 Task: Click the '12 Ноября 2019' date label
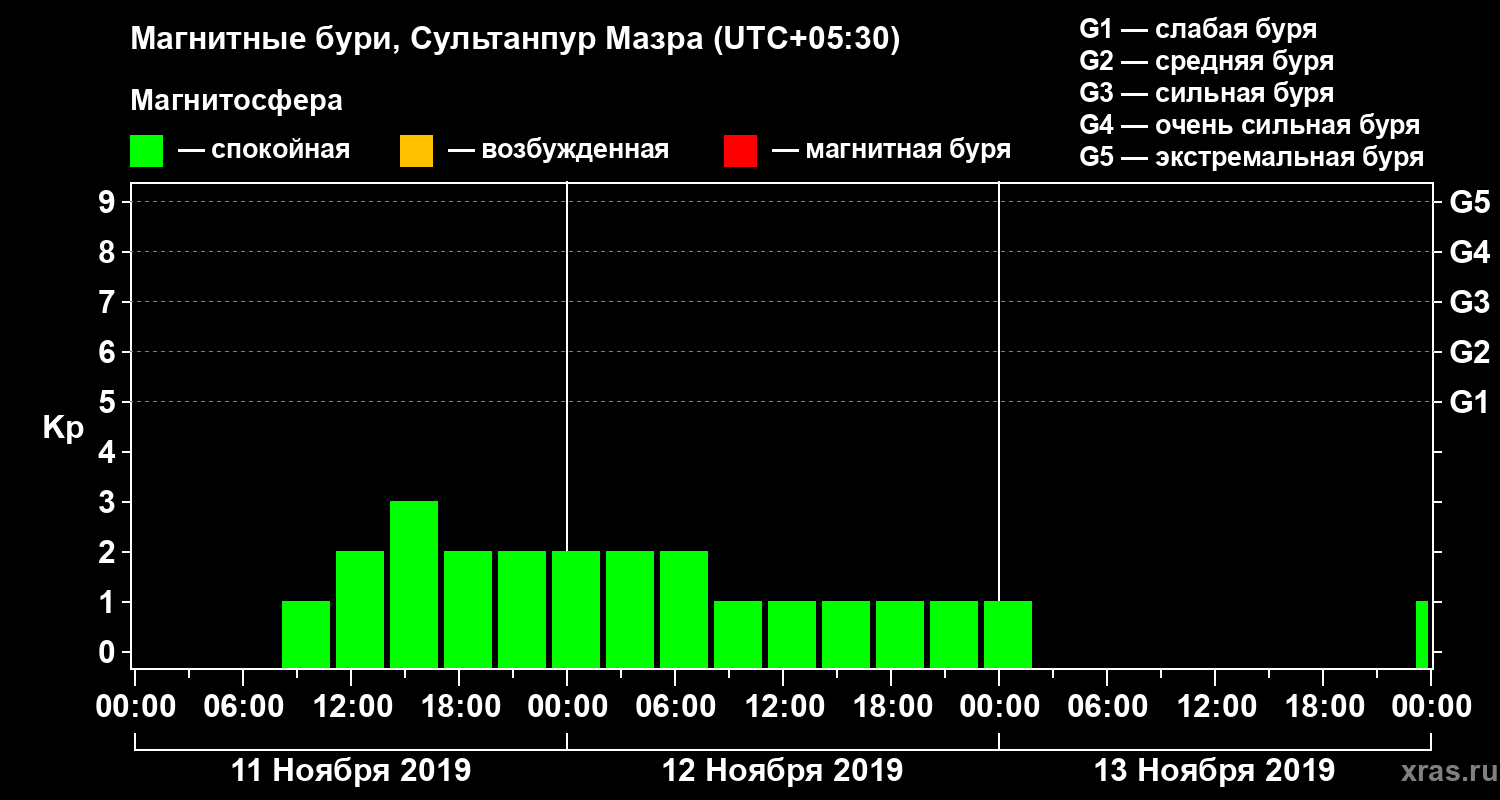pyautogui.click(x=783, y=771)
